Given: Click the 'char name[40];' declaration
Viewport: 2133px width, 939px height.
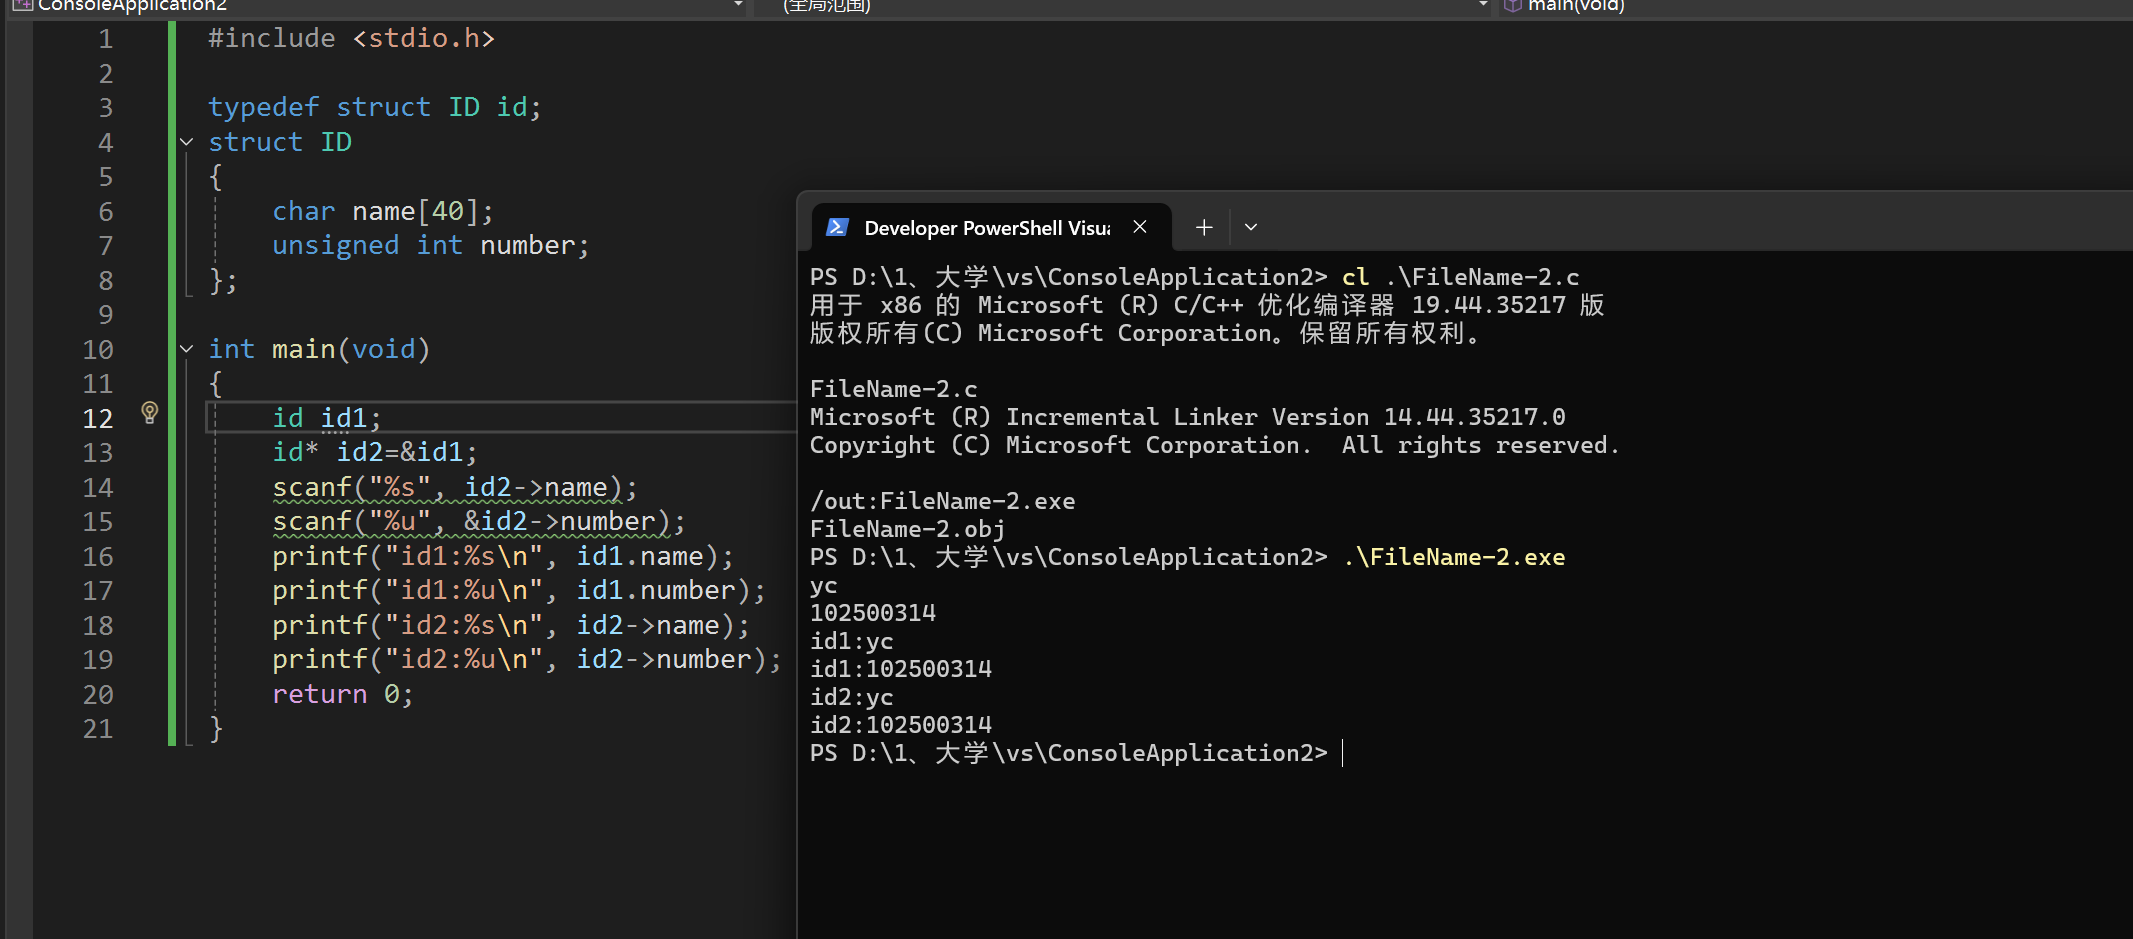Looking at the screenshot, I should (383, 211).
